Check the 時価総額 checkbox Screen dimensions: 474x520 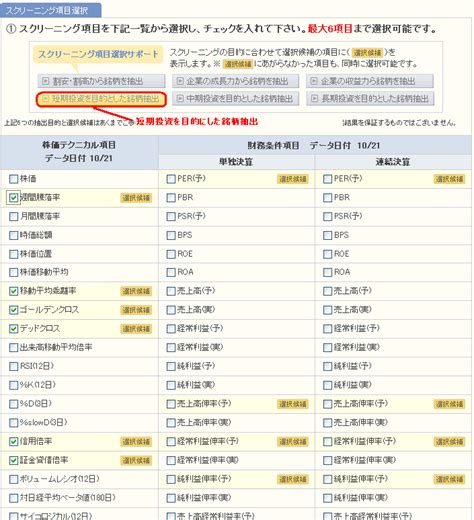(13, 235)
